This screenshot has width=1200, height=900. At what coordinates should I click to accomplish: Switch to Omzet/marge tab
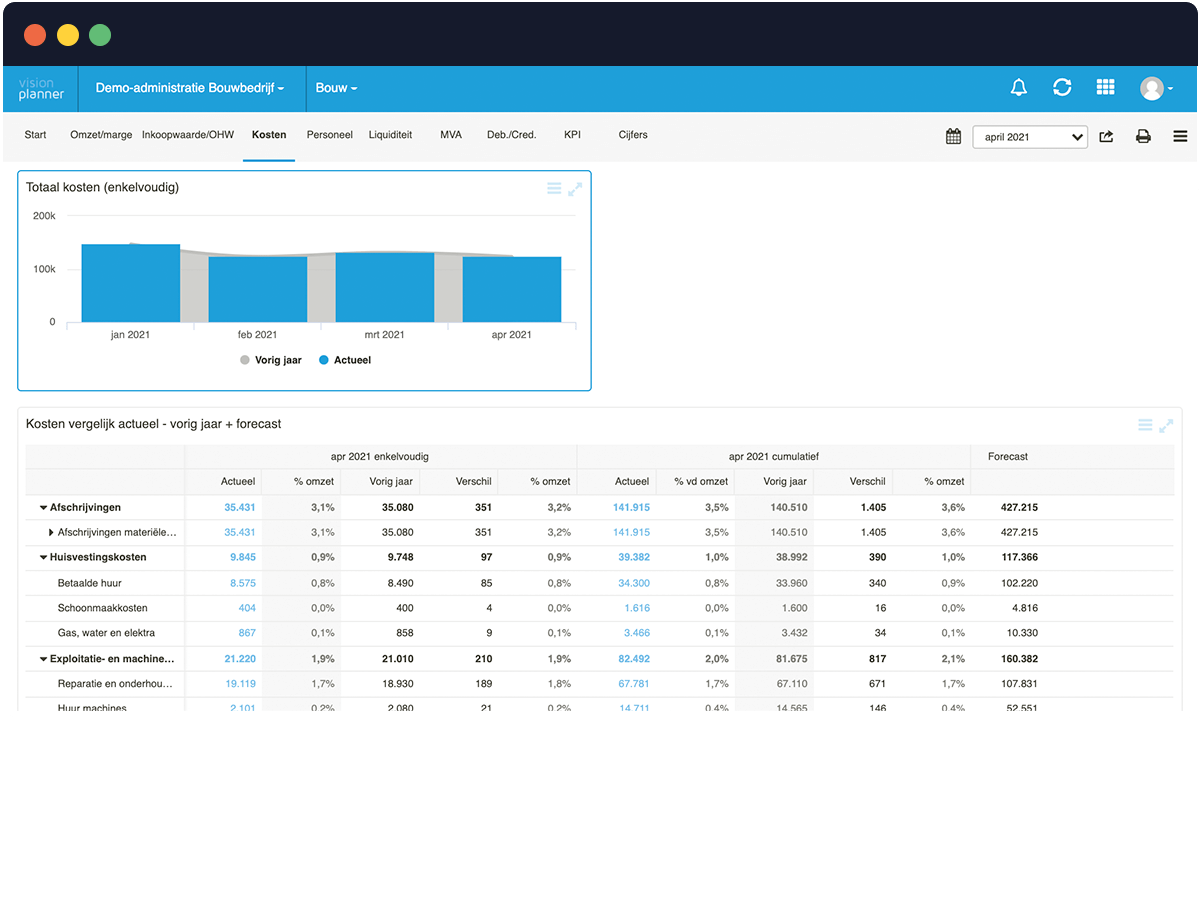[x=101, y=135]
